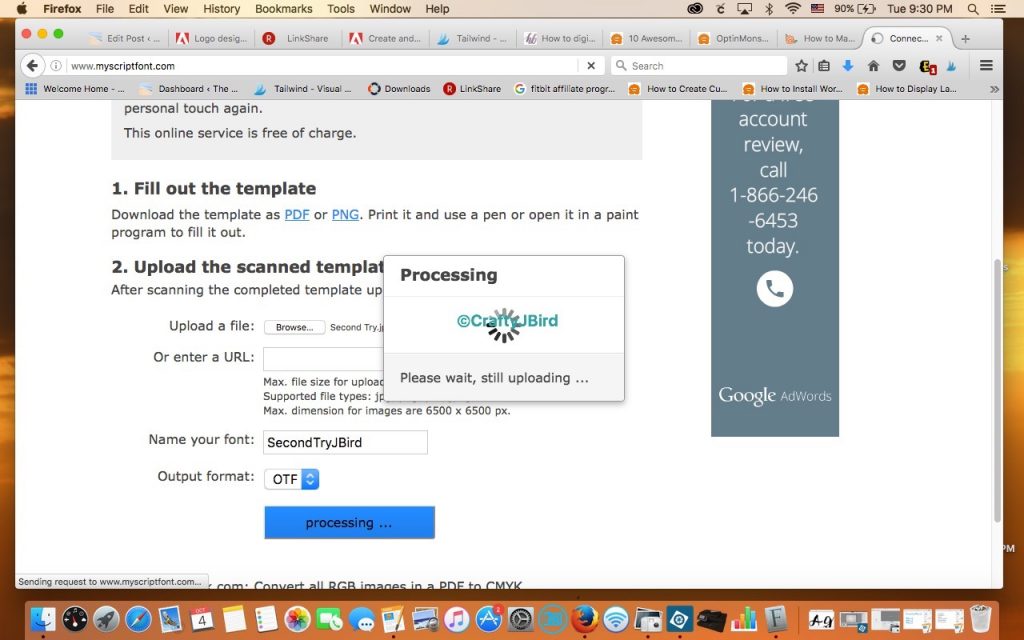Go to homepage via the Home icon
The width and height of the screenshot is (1024, 640).
875,65
